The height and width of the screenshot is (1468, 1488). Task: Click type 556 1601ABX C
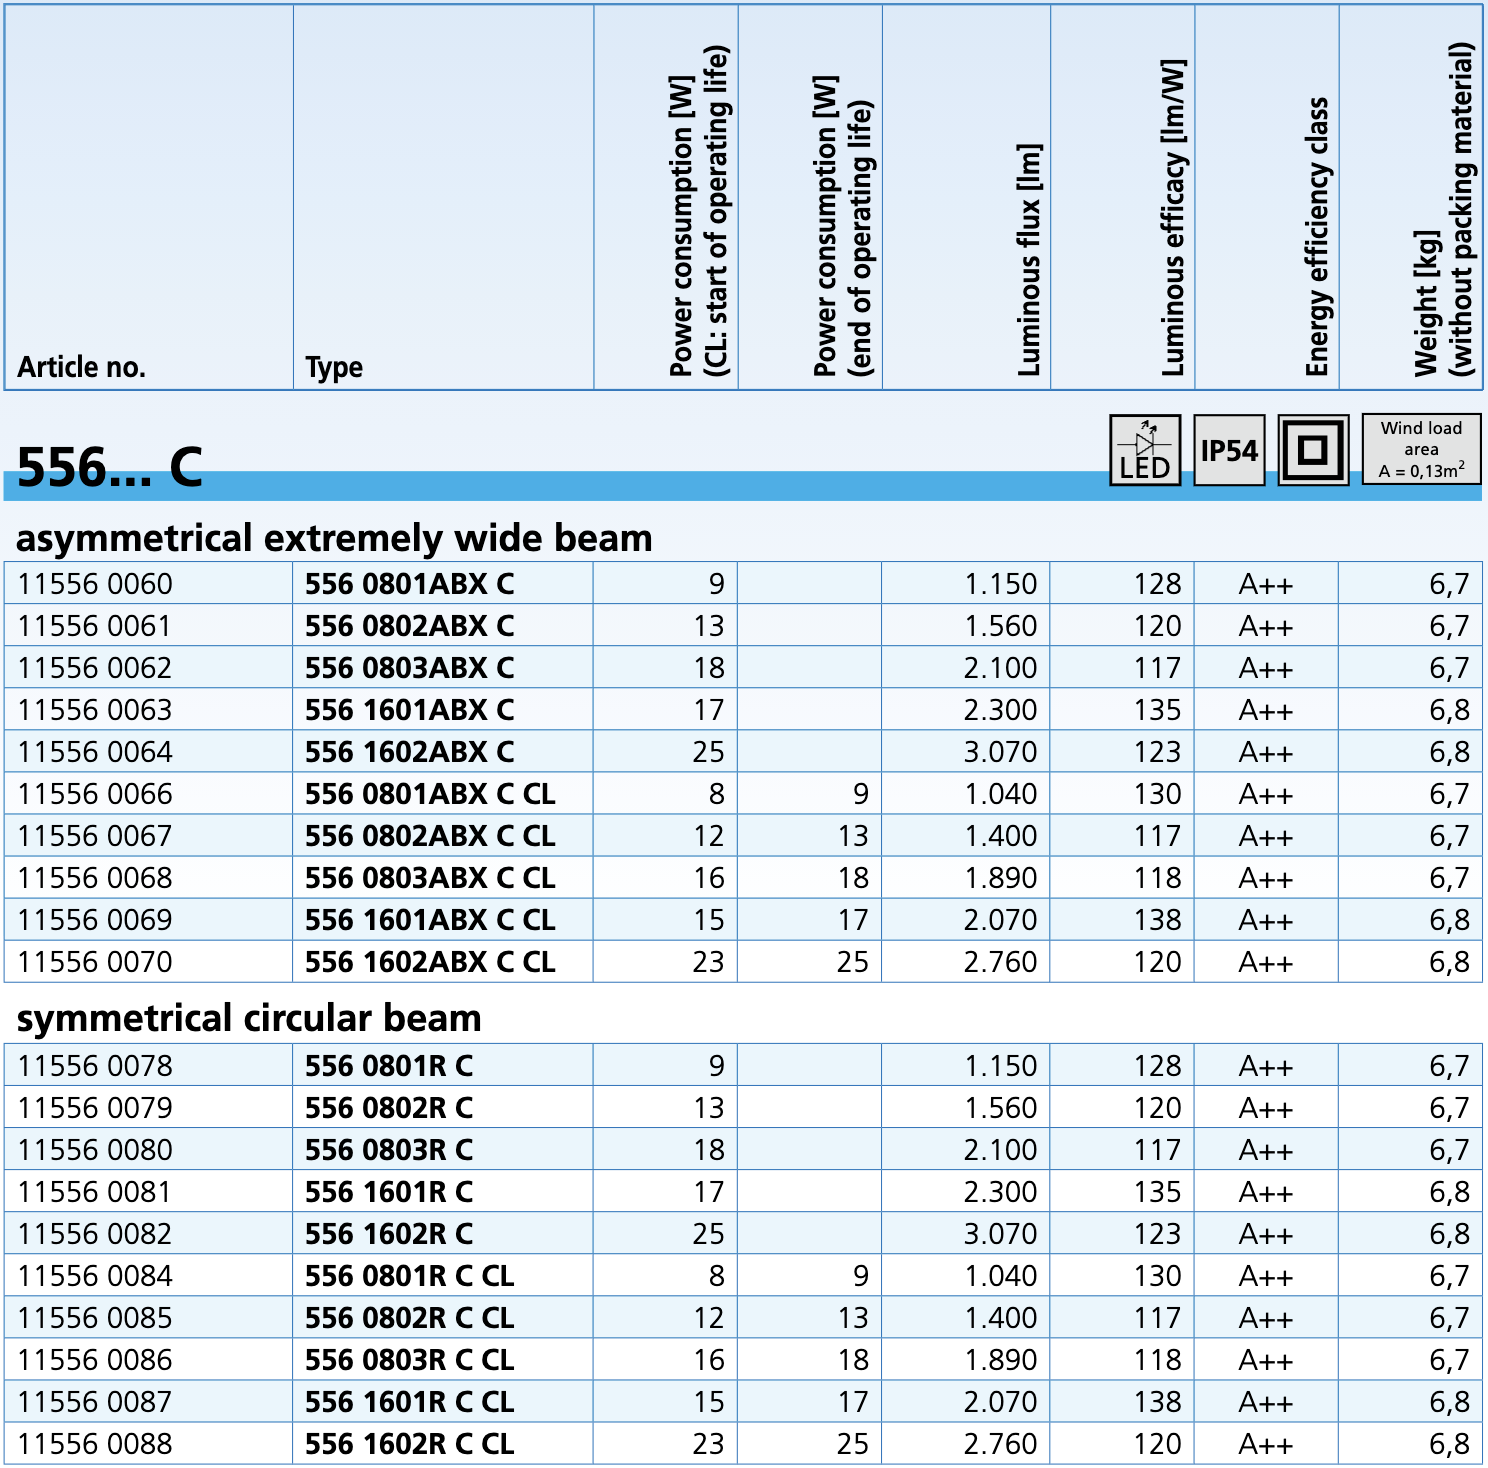(410, 710)
